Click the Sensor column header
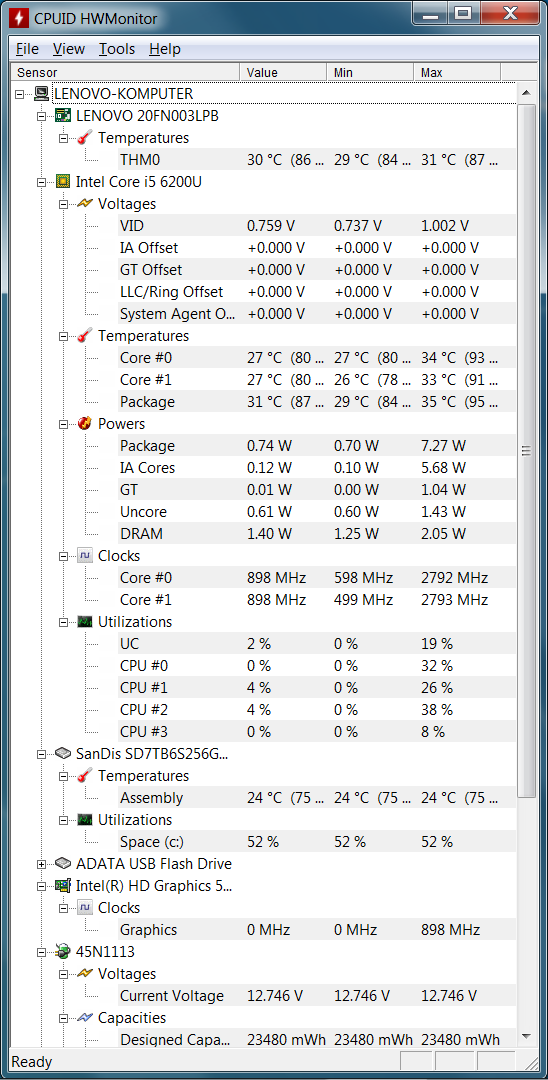Screen dimensions: 548x1080 tap(125, 72)
